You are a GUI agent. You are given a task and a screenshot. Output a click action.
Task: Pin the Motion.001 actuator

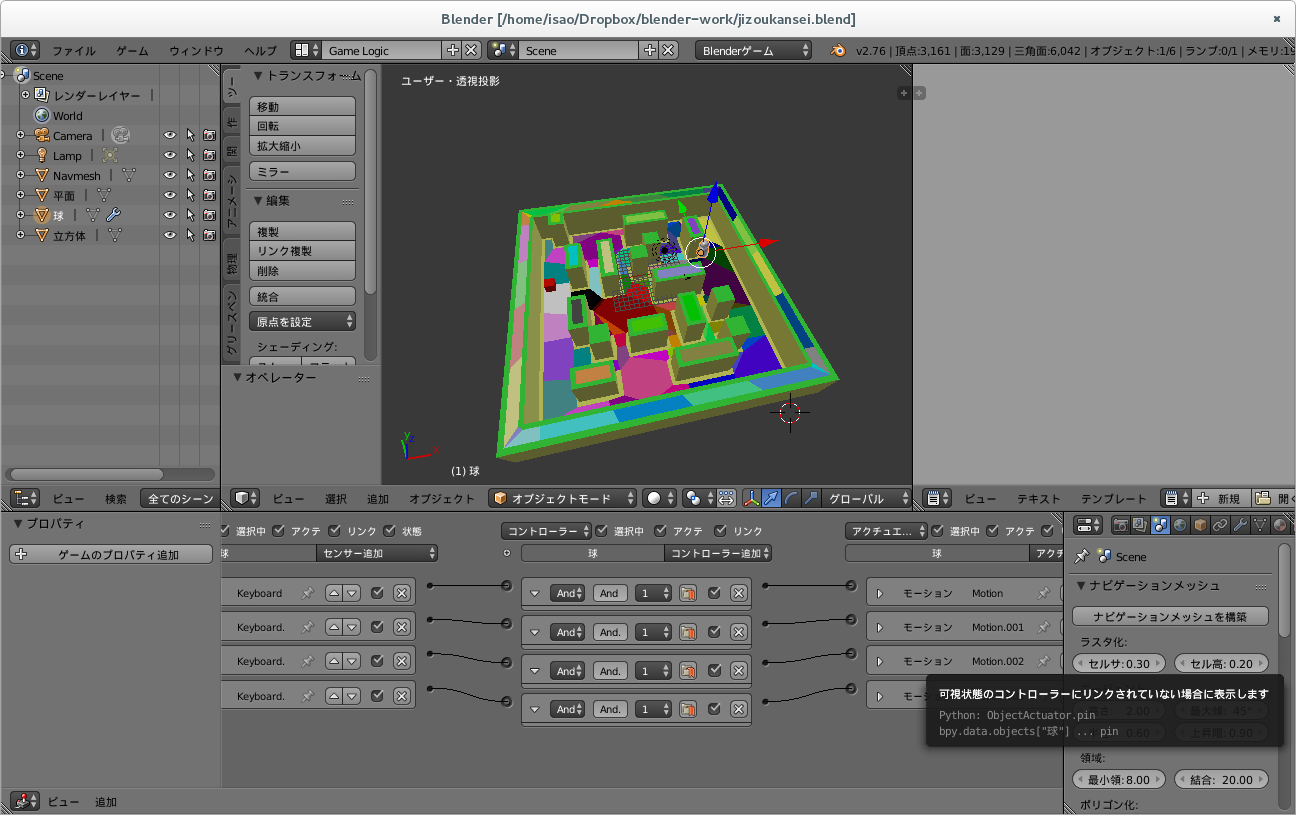click(1043, 627)
